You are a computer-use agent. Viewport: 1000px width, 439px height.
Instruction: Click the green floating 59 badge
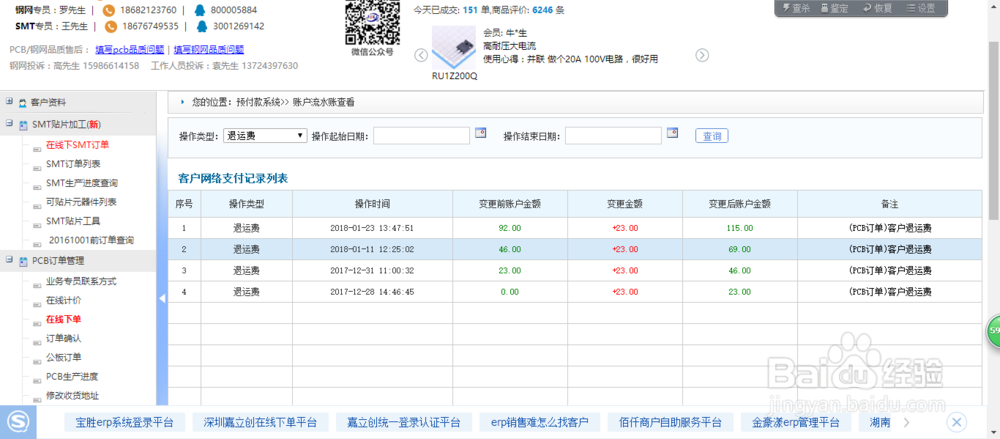(994, 331)
